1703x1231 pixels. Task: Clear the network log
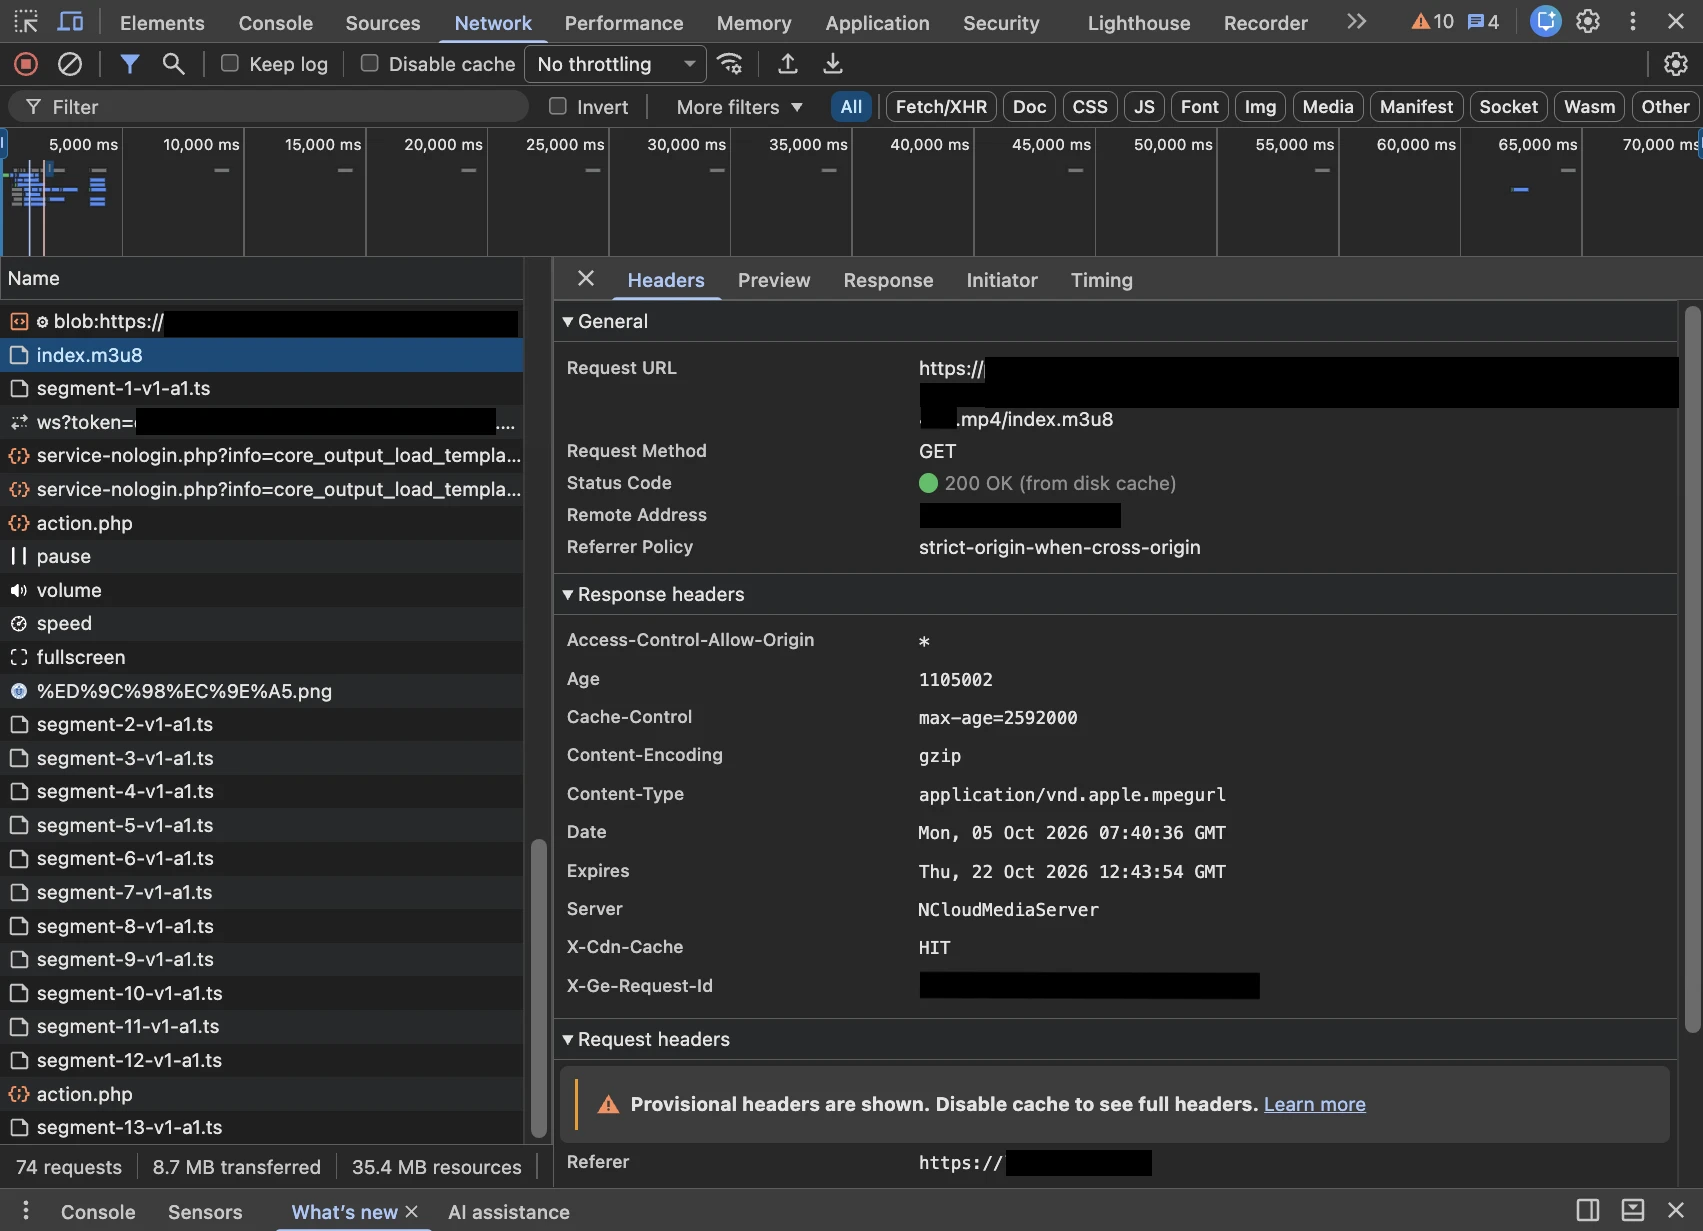pyautogui.click(x=70, y=64)
